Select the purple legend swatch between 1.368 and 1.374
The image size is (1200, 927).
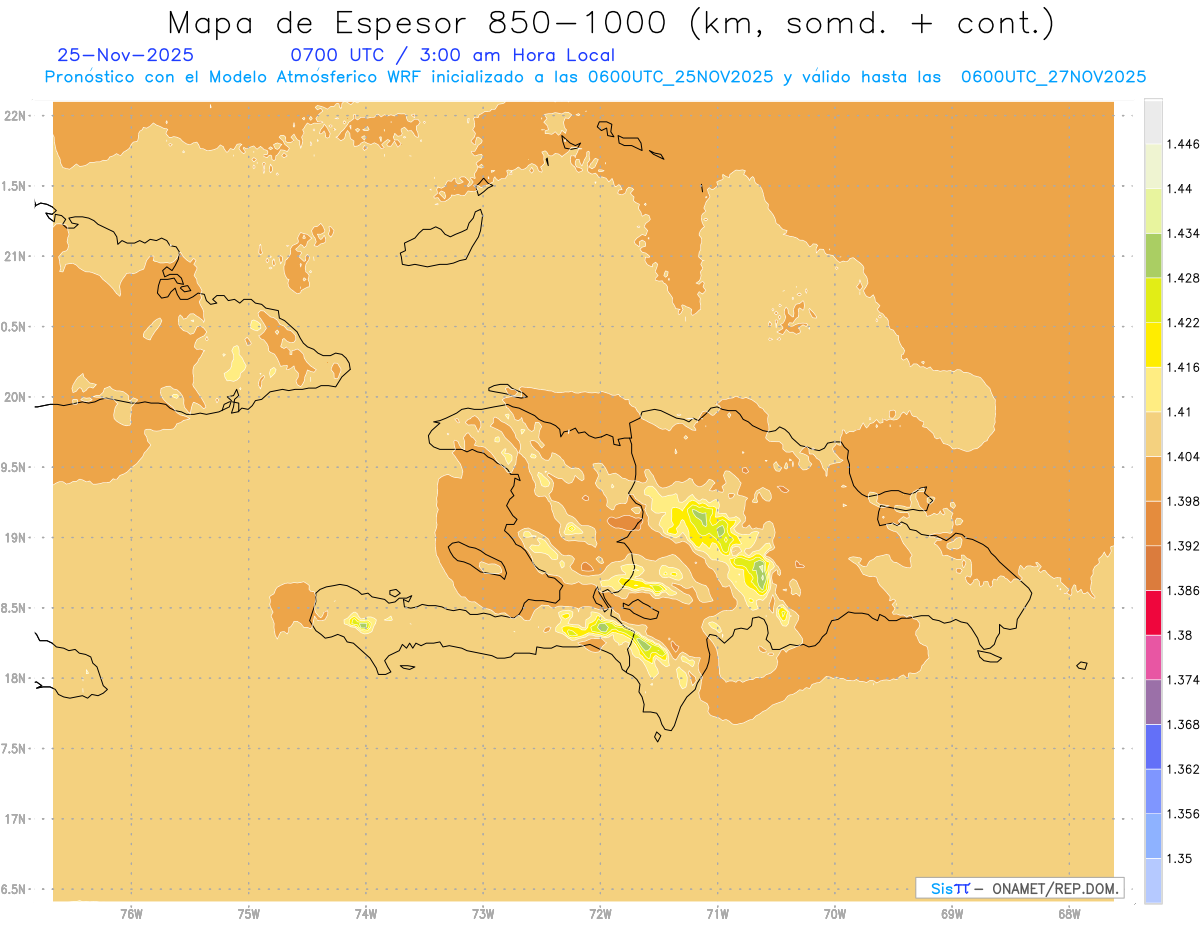pyautogui.click(x=1153, y=702)
